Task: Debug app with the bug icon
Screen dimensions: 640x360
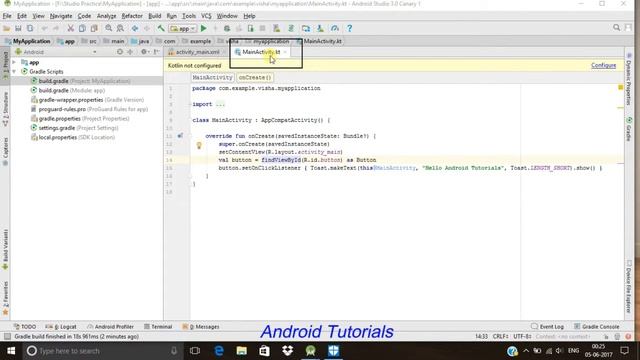Action: pyautogui.click(x=227, y=29)
